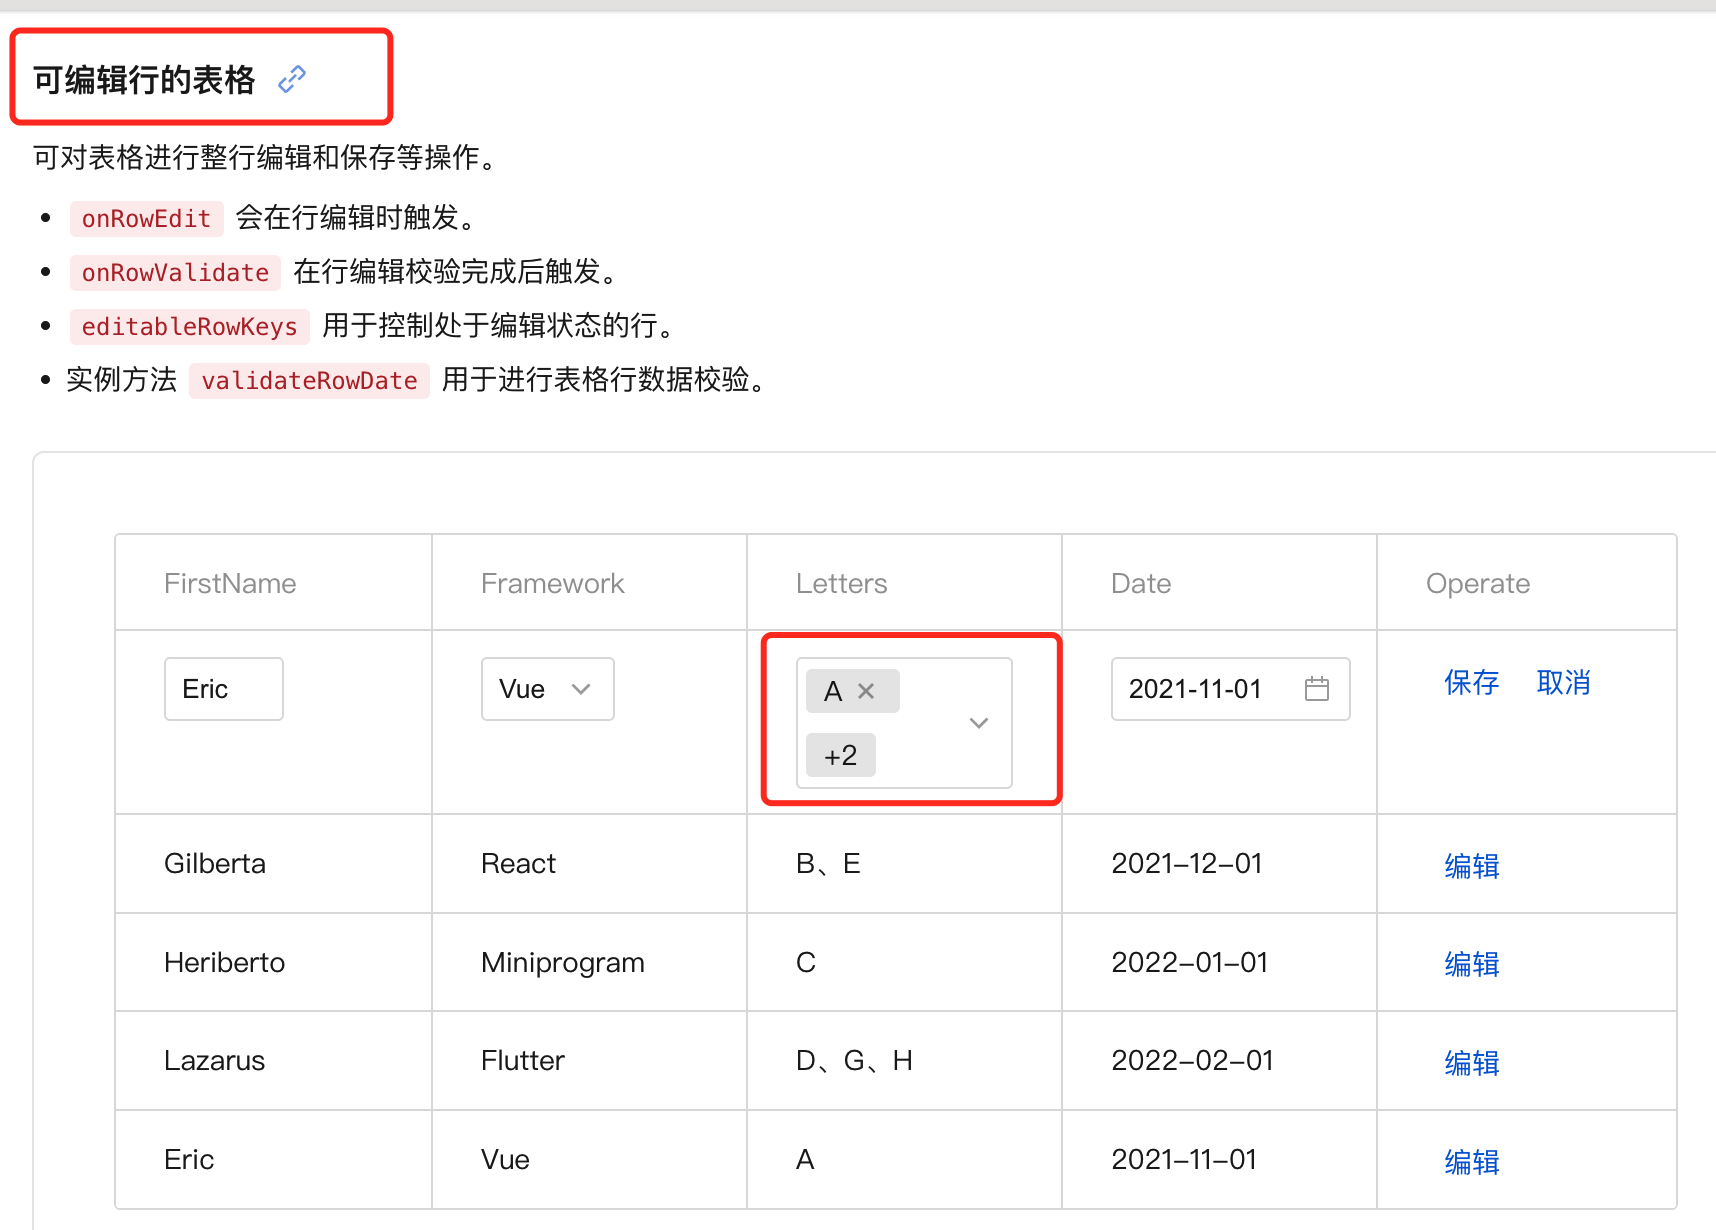Save the edited row with 保存
Screen dimensions: 1716x1230
(x=1472, y=683)
